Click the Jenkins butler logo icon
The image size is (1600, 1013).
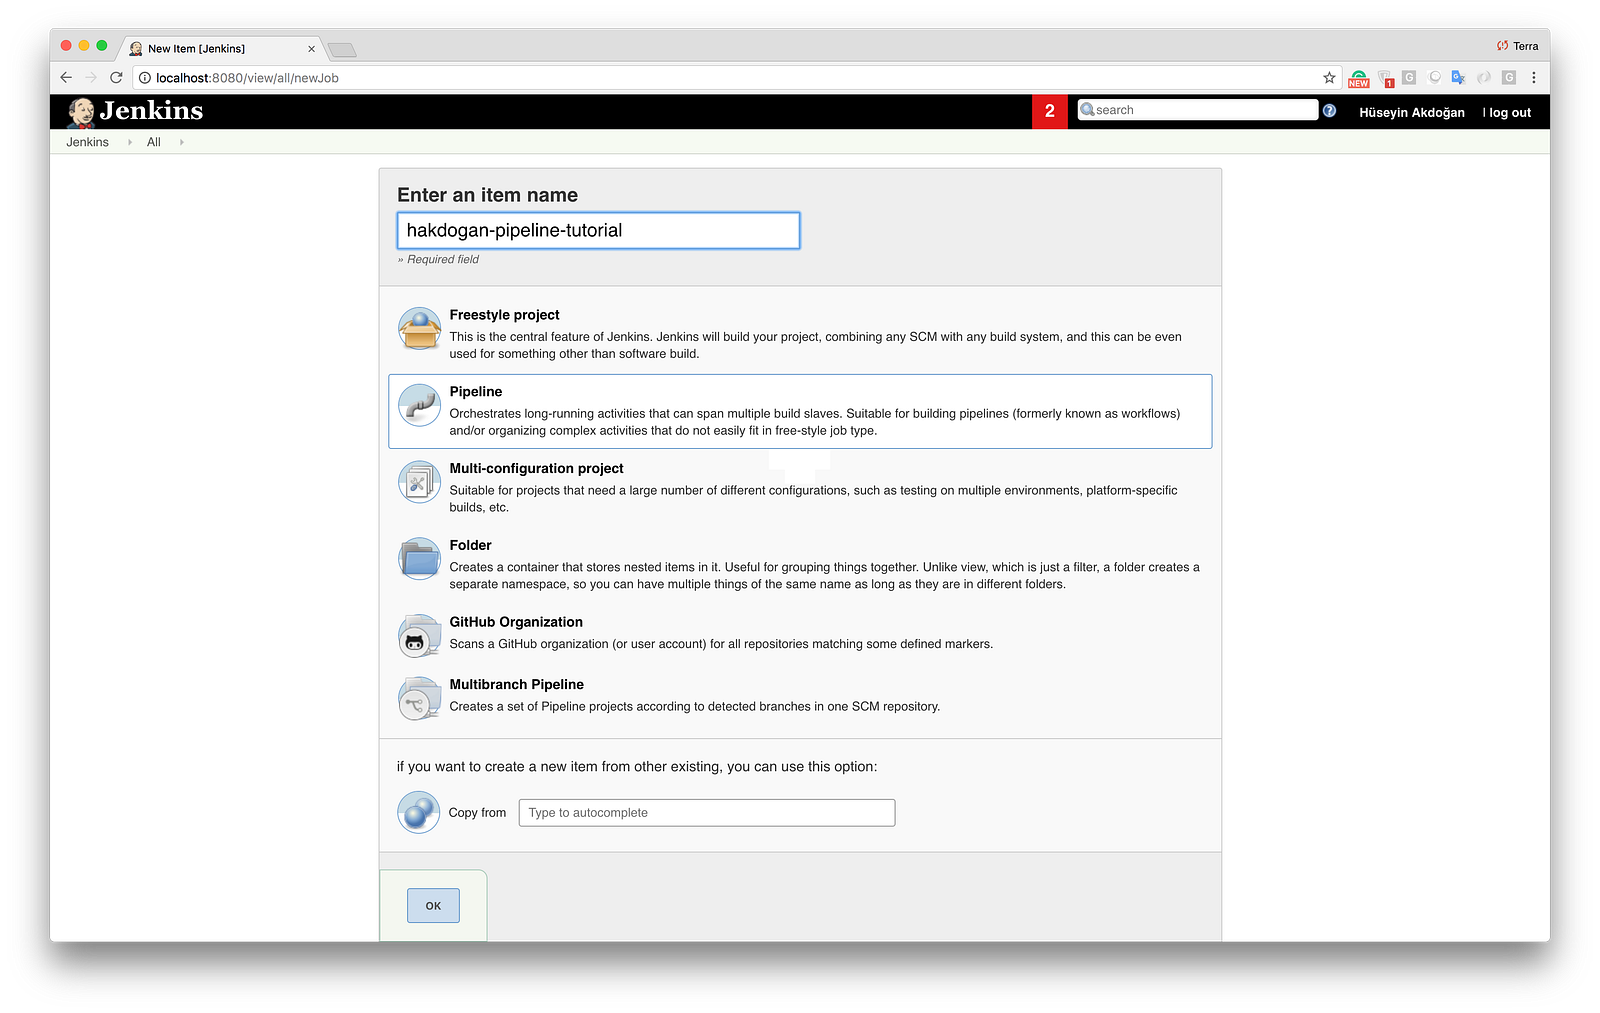pyautogui.click(x=81, y=112)
